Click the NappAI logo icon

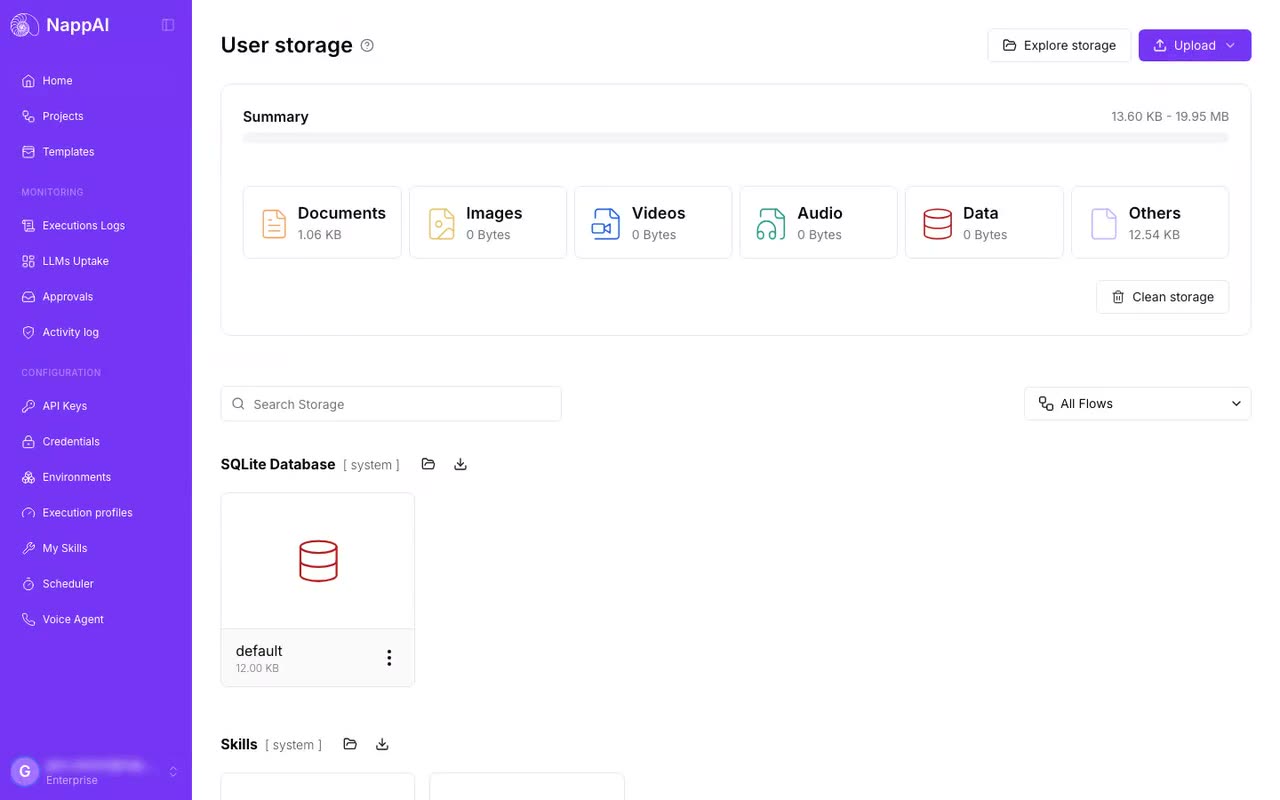pyautogui.click(x=25, y=25)
